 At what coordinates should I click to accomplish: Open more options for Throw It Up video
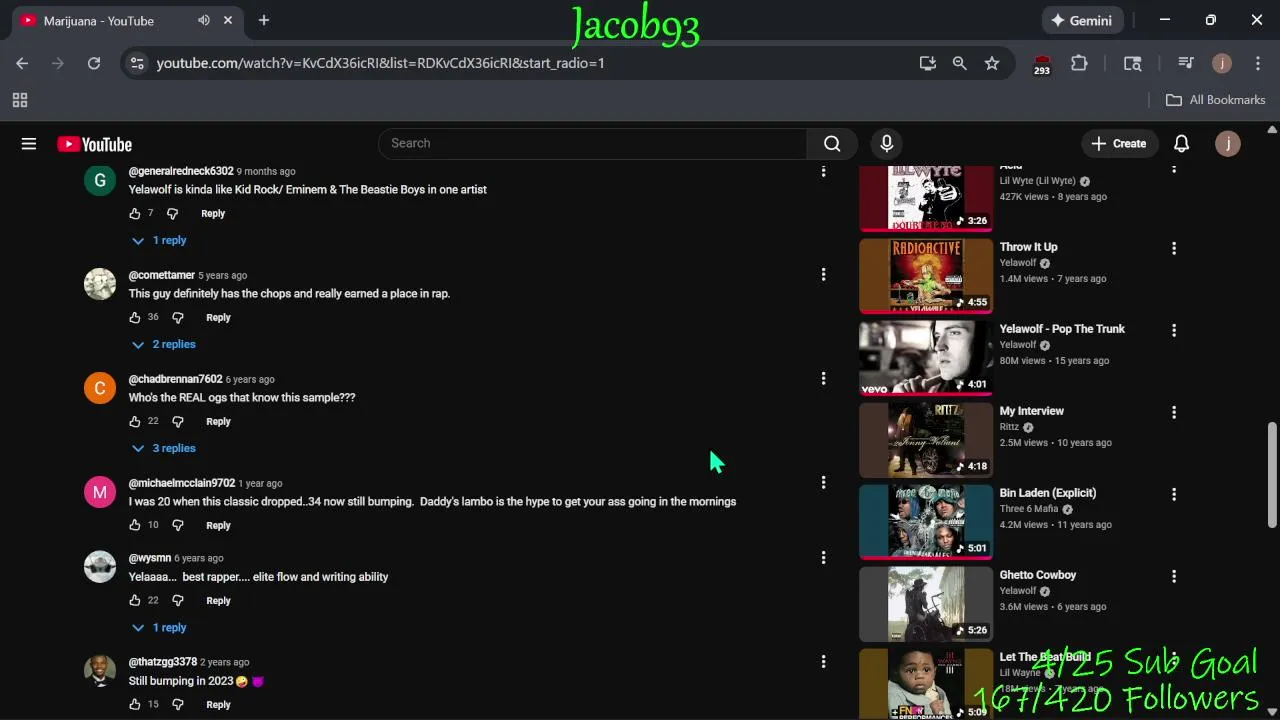1174,248
